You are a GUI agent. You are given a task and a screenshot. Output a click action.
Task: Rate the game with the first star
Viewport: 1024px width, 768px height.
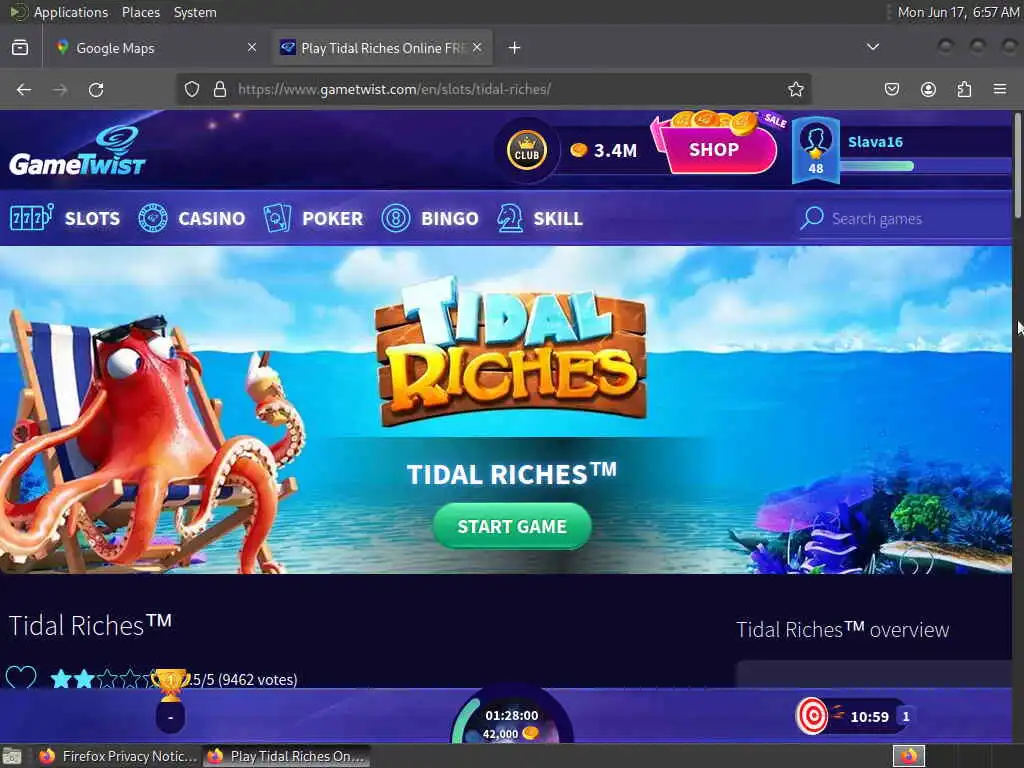(x=61, y=679)
